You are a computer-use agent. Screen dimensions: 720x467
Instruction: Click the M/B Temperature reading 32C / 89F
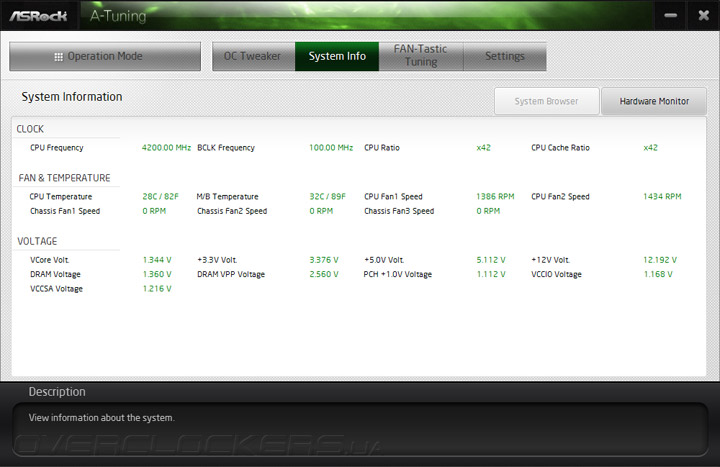tap(327, 197)
